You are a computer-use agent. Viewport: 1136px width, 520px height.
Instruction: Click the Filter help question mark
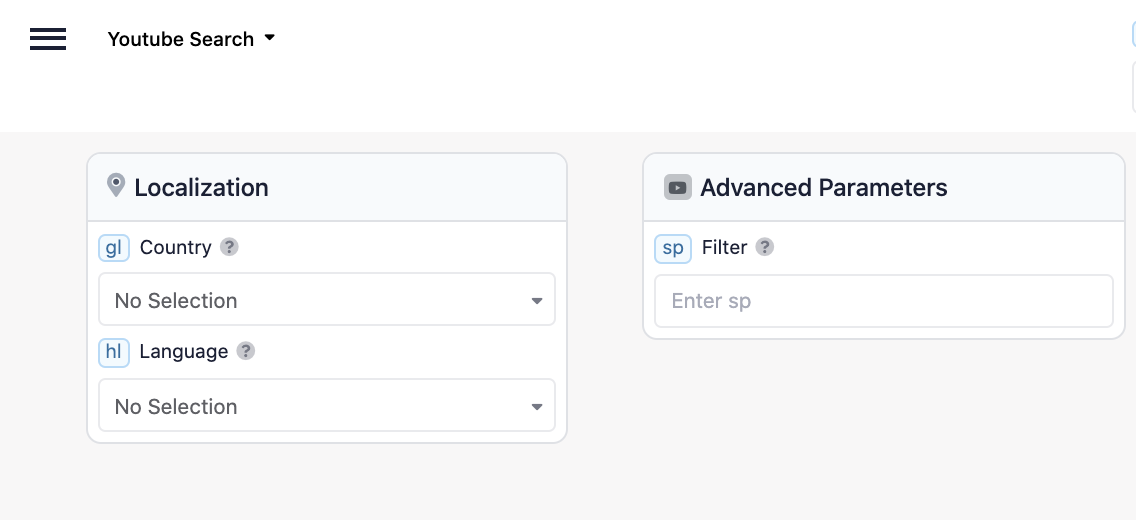tap(764, 247)
